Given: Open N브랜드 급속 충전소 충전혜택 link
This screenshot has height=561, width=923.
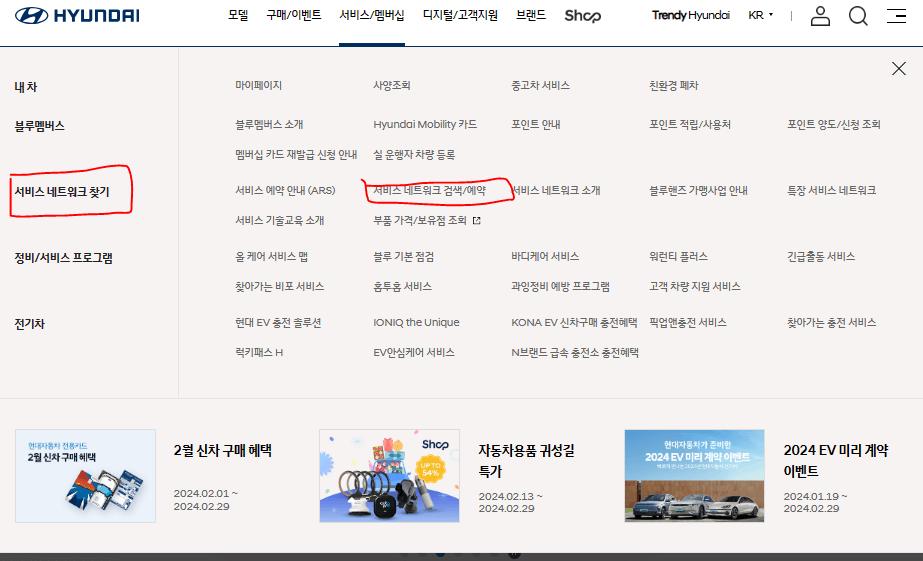Looking at the screenshot, I should pos(575,352).
